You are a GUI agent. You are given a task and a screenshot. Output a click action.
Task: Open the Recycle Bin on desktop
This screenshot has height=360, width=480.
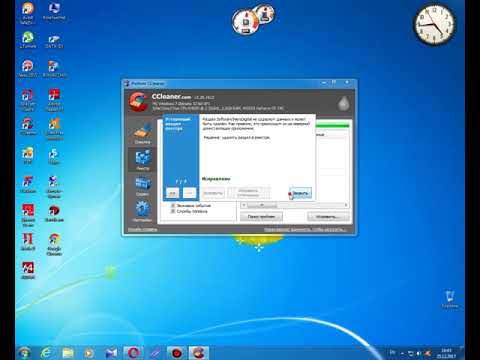click(x=449, y=299)
